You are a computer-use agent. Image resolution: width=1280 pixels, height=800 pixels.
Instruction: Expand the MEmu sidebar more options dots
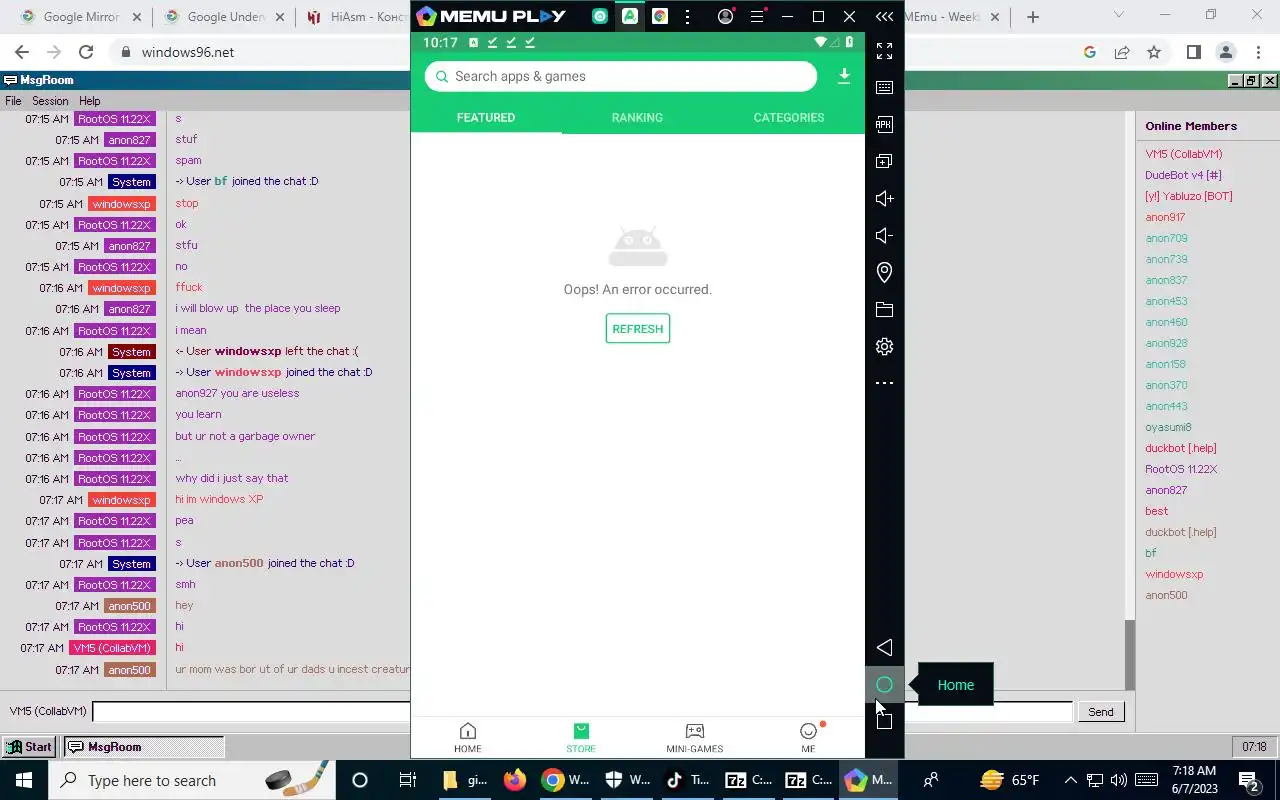[x=884, y=383]
